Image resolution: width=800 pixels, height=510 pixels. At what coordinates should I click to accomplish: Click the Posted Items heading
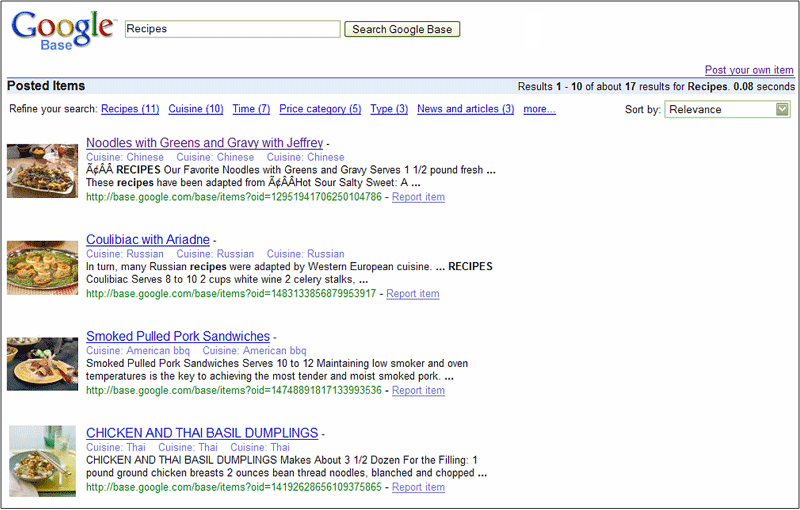pos(46,86)
